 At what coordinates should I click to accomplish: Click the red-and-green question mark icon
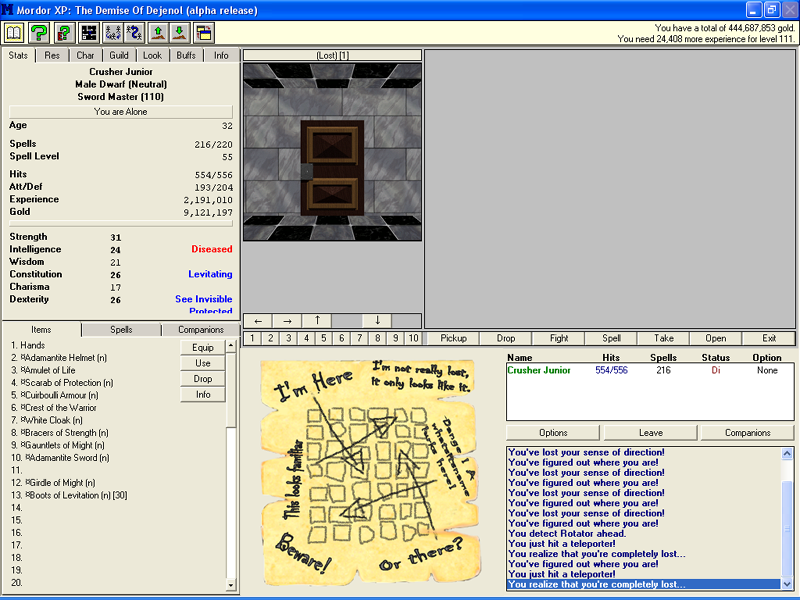[64, 33]
